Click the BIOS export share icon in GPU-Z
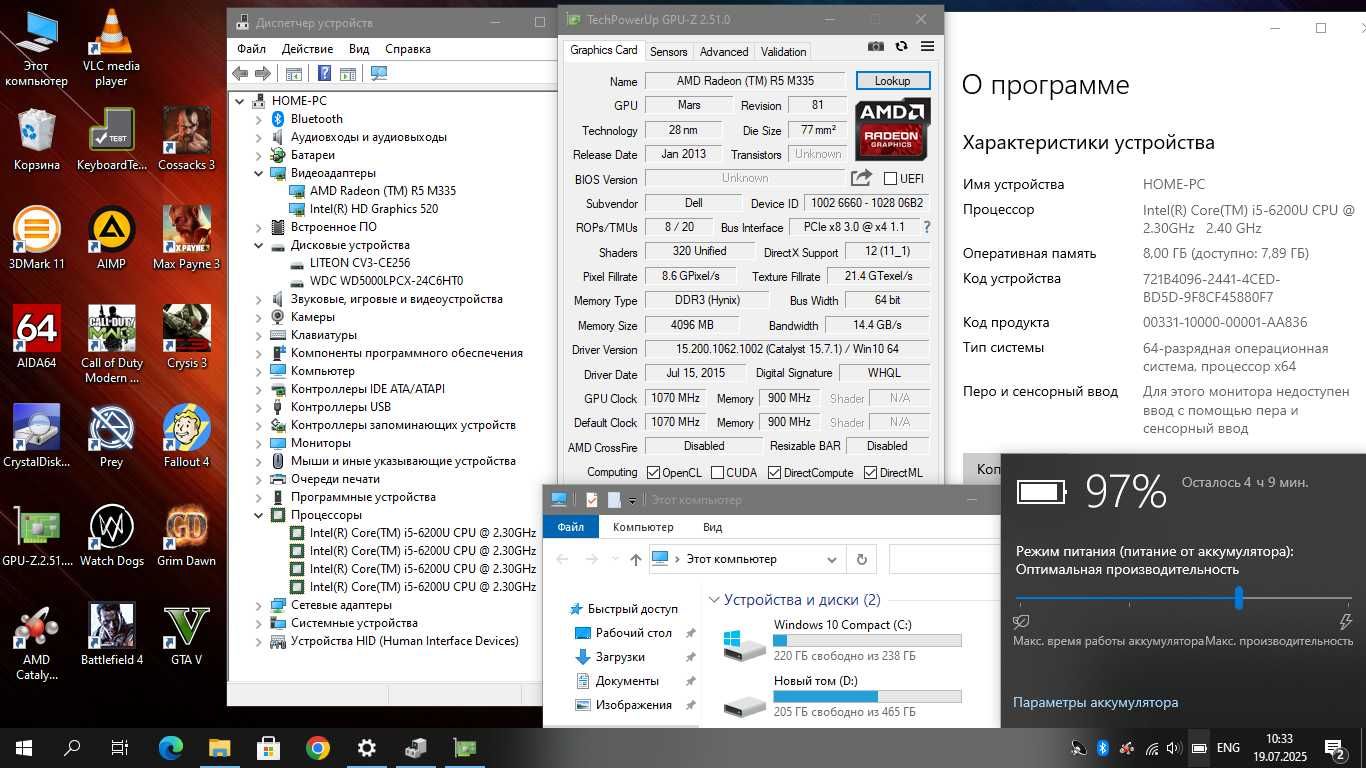1366x768 pixels. (x=861, y=178)
